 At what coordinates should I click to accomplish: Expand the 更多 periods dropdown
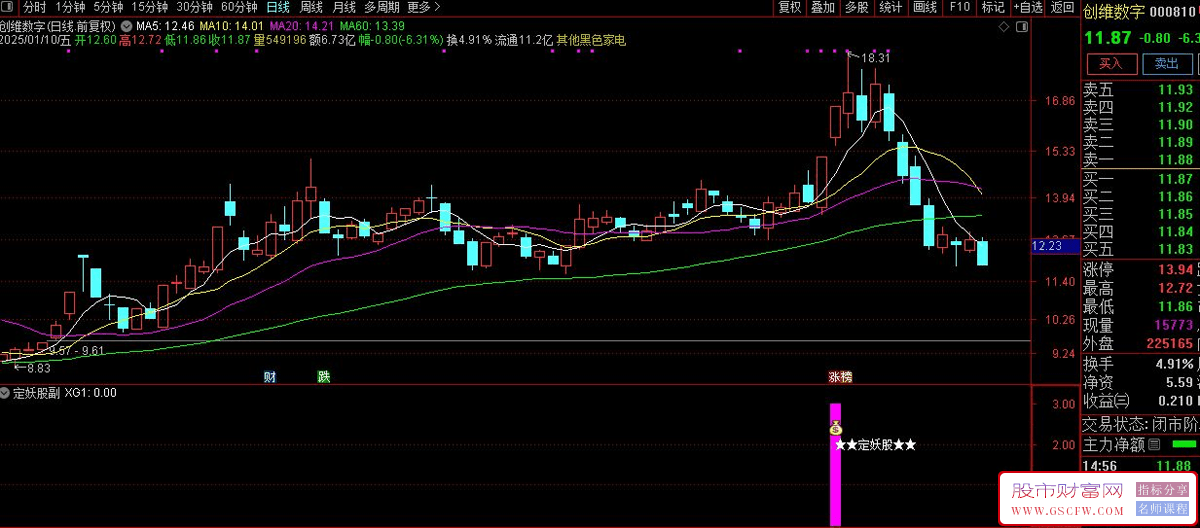pyautogui.click(x=424, y=7)
